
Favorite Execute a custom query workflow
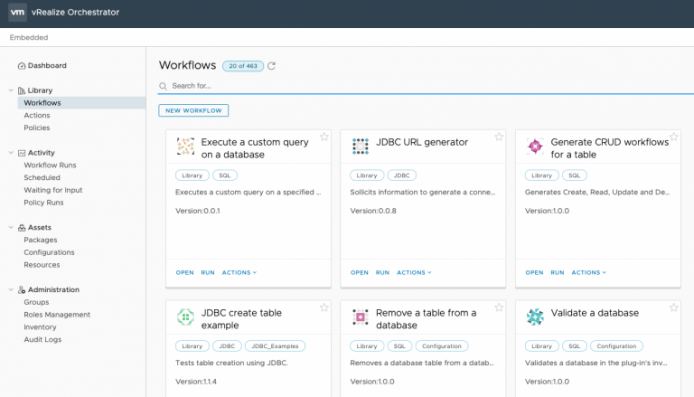coord(324,137)
